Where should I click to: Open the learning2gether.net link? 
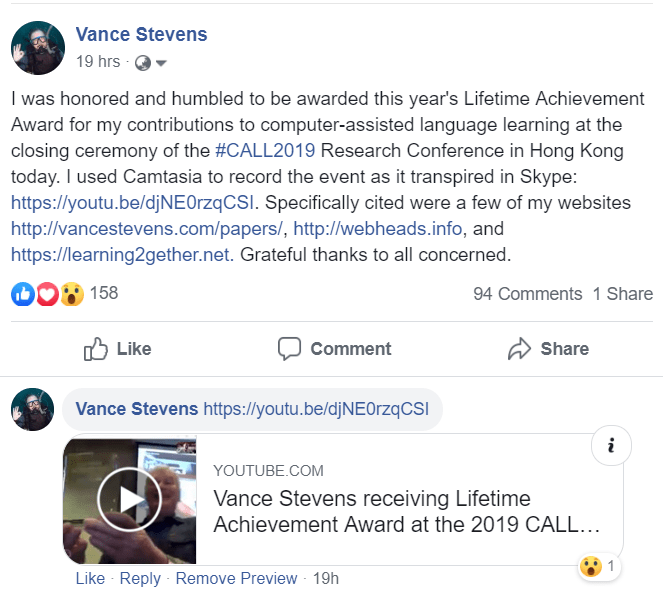[121, 255]
